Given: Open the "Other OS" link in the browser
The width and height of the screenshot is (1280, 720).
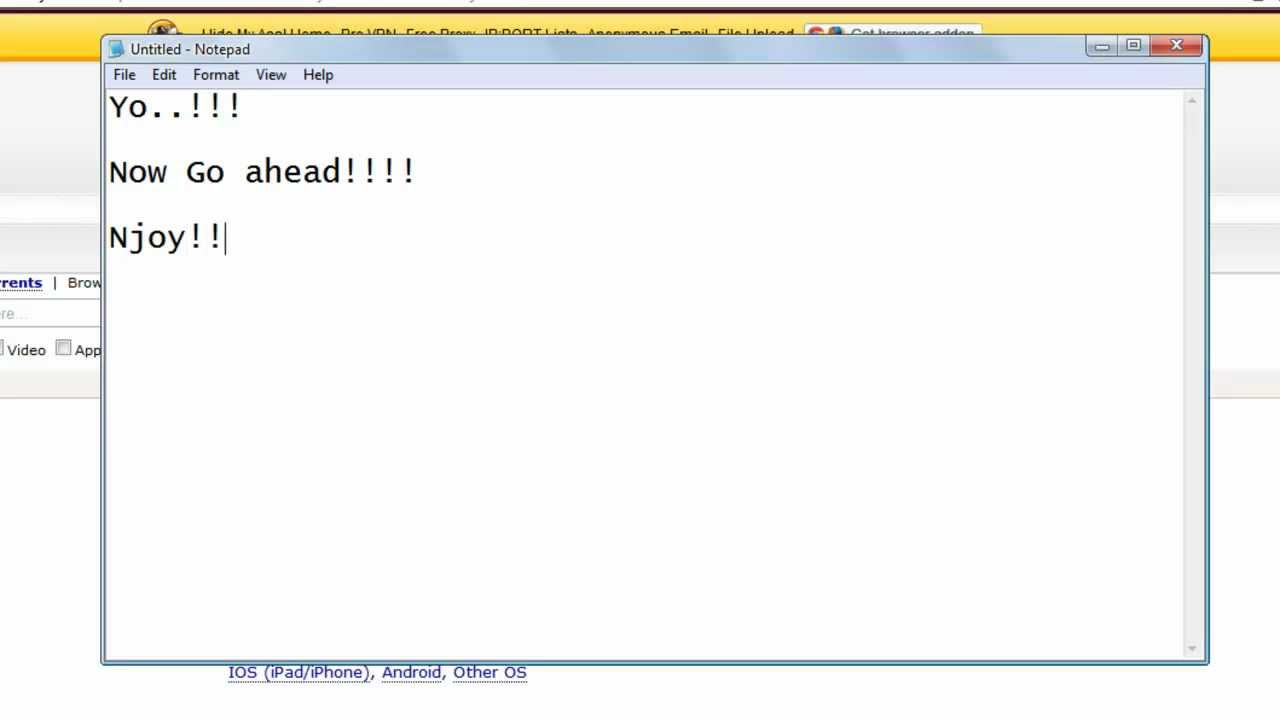Looking at the screenshot, I should [x=490, y=672].
